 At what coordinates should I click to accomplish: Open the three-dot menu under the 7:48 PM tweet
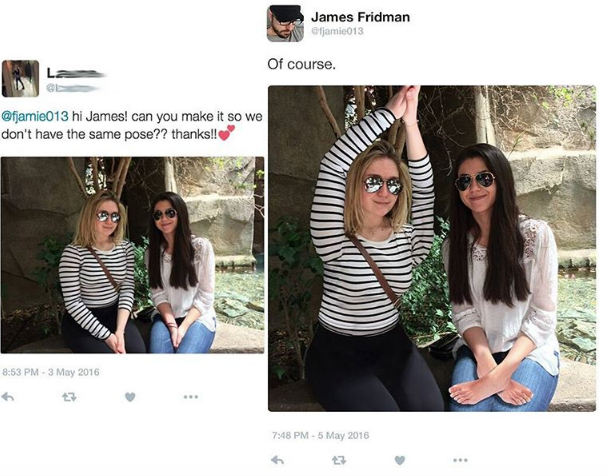[460, 459]
